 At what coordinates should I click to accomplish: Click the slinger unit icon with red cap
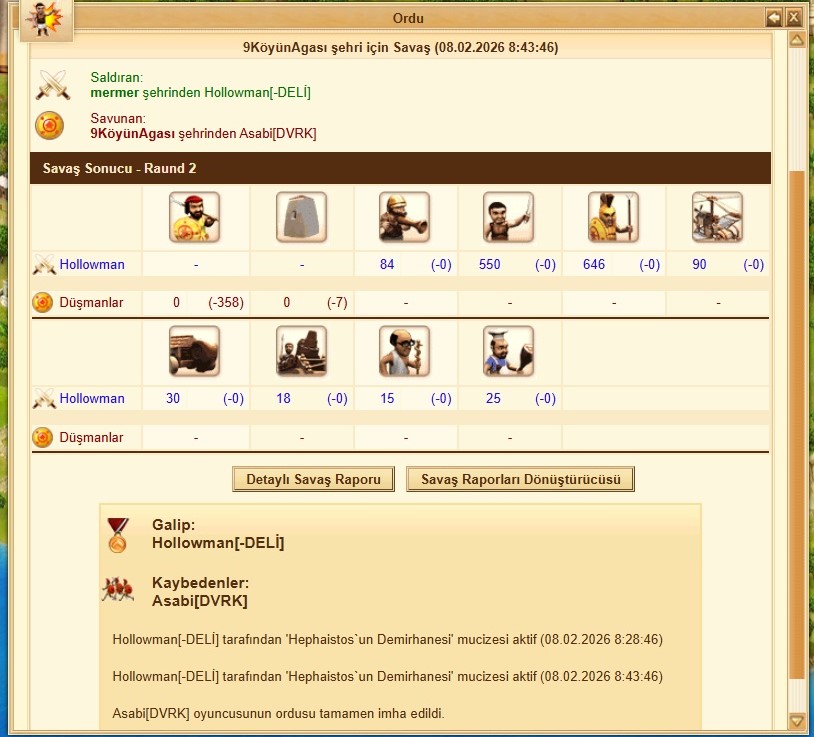(195, 217)
